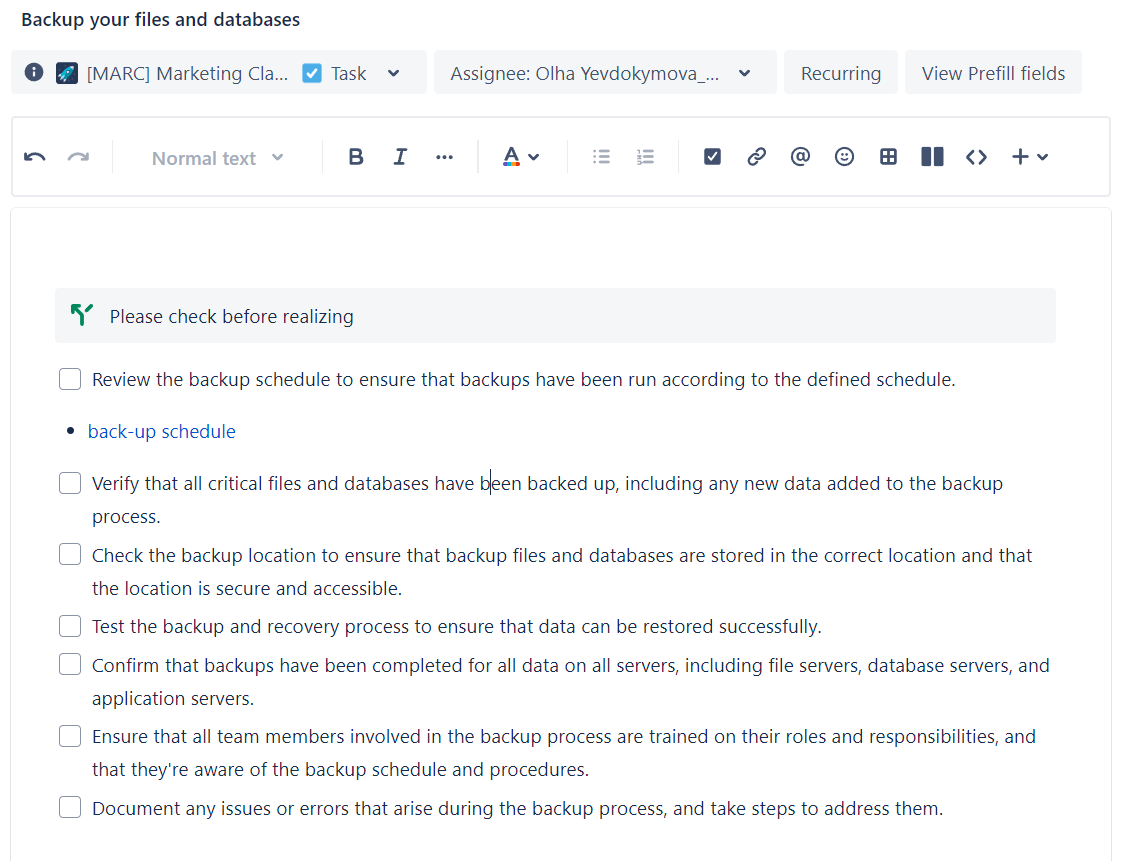Insert a link with the chain icon
This screenshot has height=861, width=1125.
756,156
